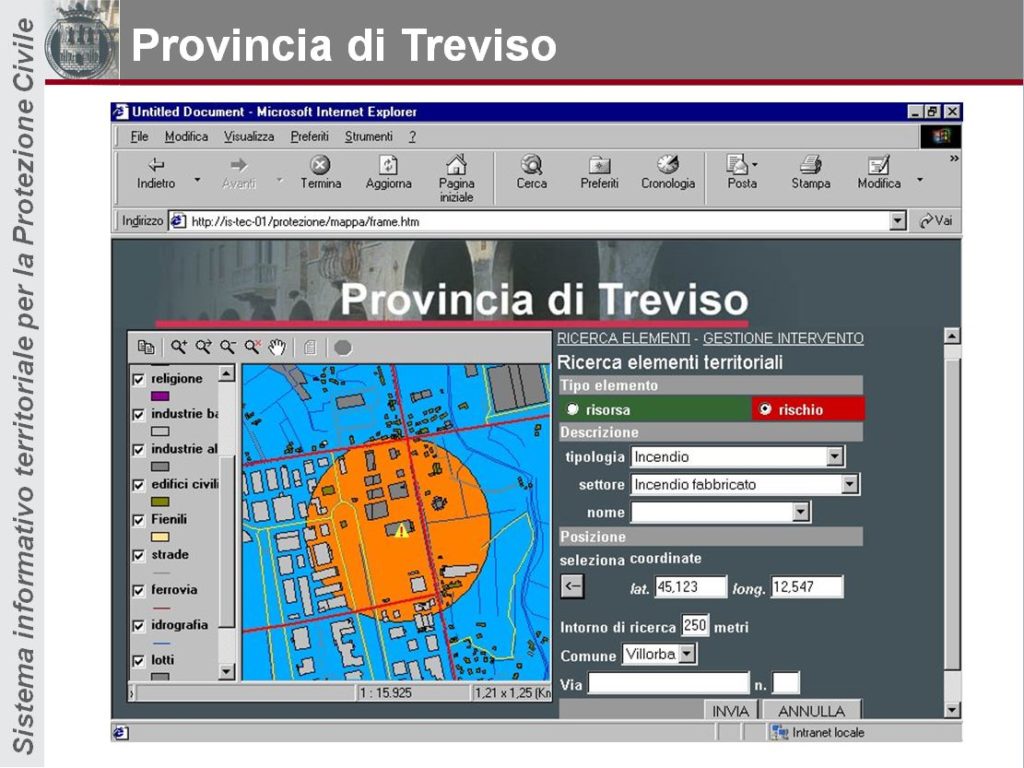This screenshot has height=768, width=1024.
Task: Toggle the edifici civili layer checkbox
Action: pos(138,485)
